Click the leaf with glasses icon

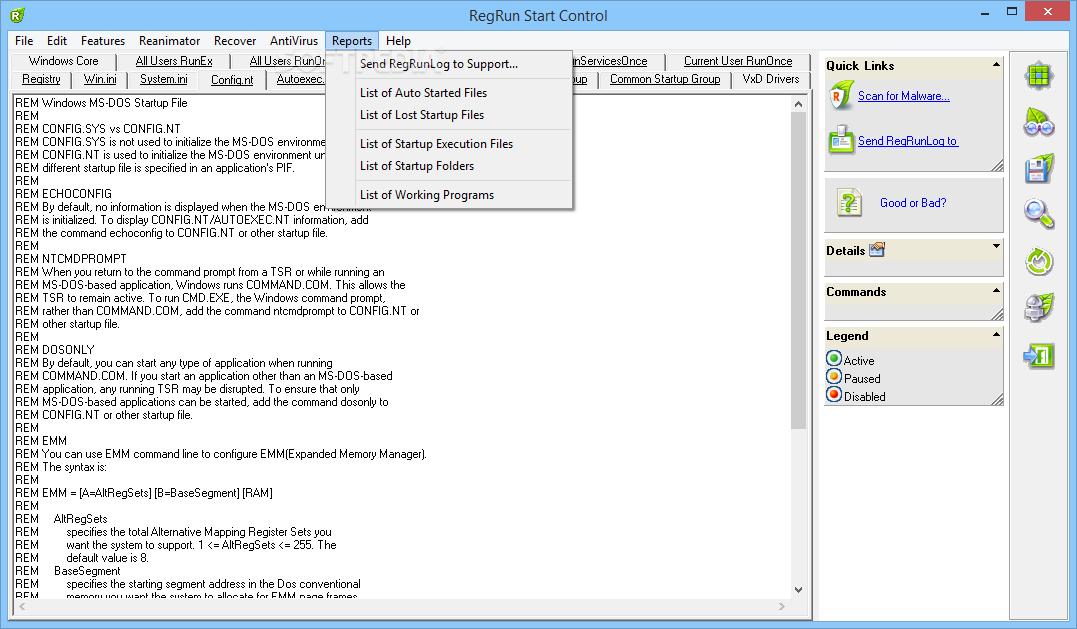coord(1039,122)
